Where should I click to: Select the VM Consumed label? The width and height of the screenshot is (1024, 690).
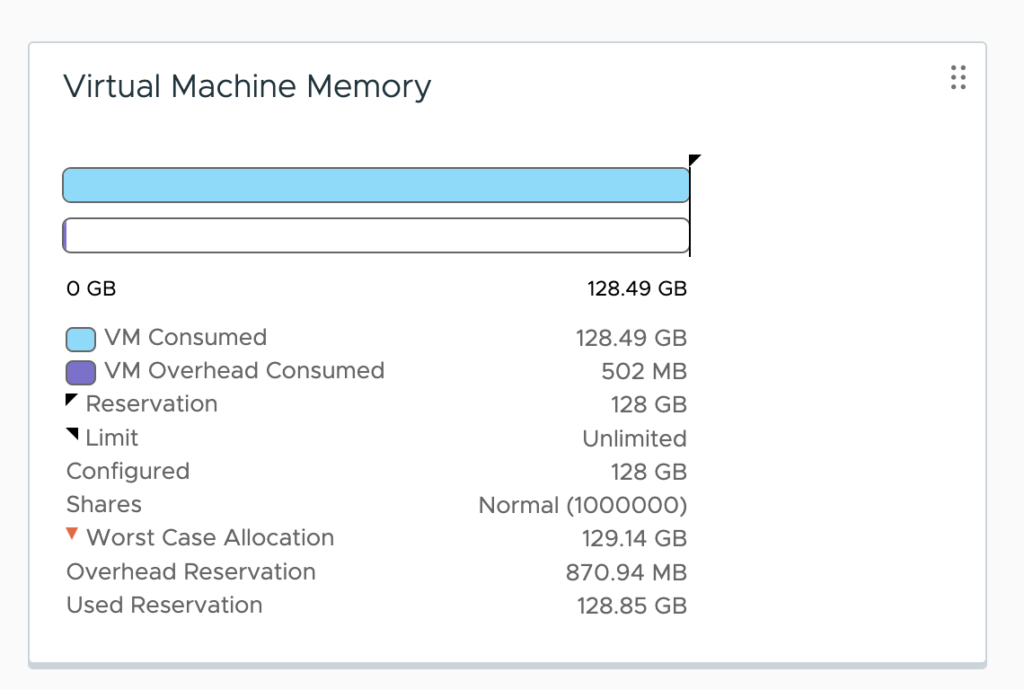pos(185,338)
